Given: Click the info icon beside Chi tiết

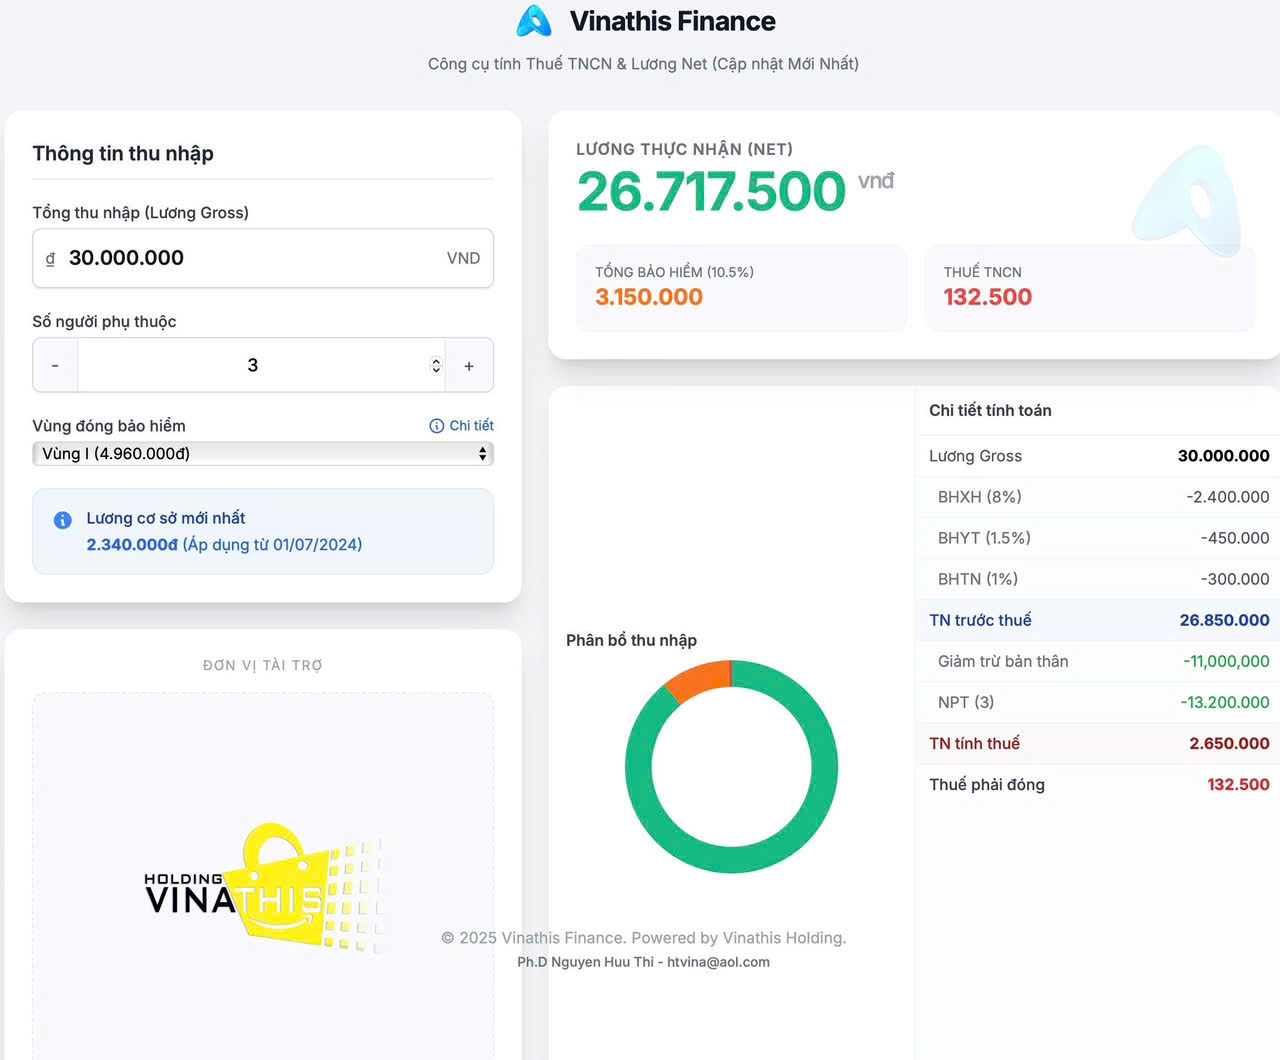Looking at the screenshot, I should pos(436,426).
